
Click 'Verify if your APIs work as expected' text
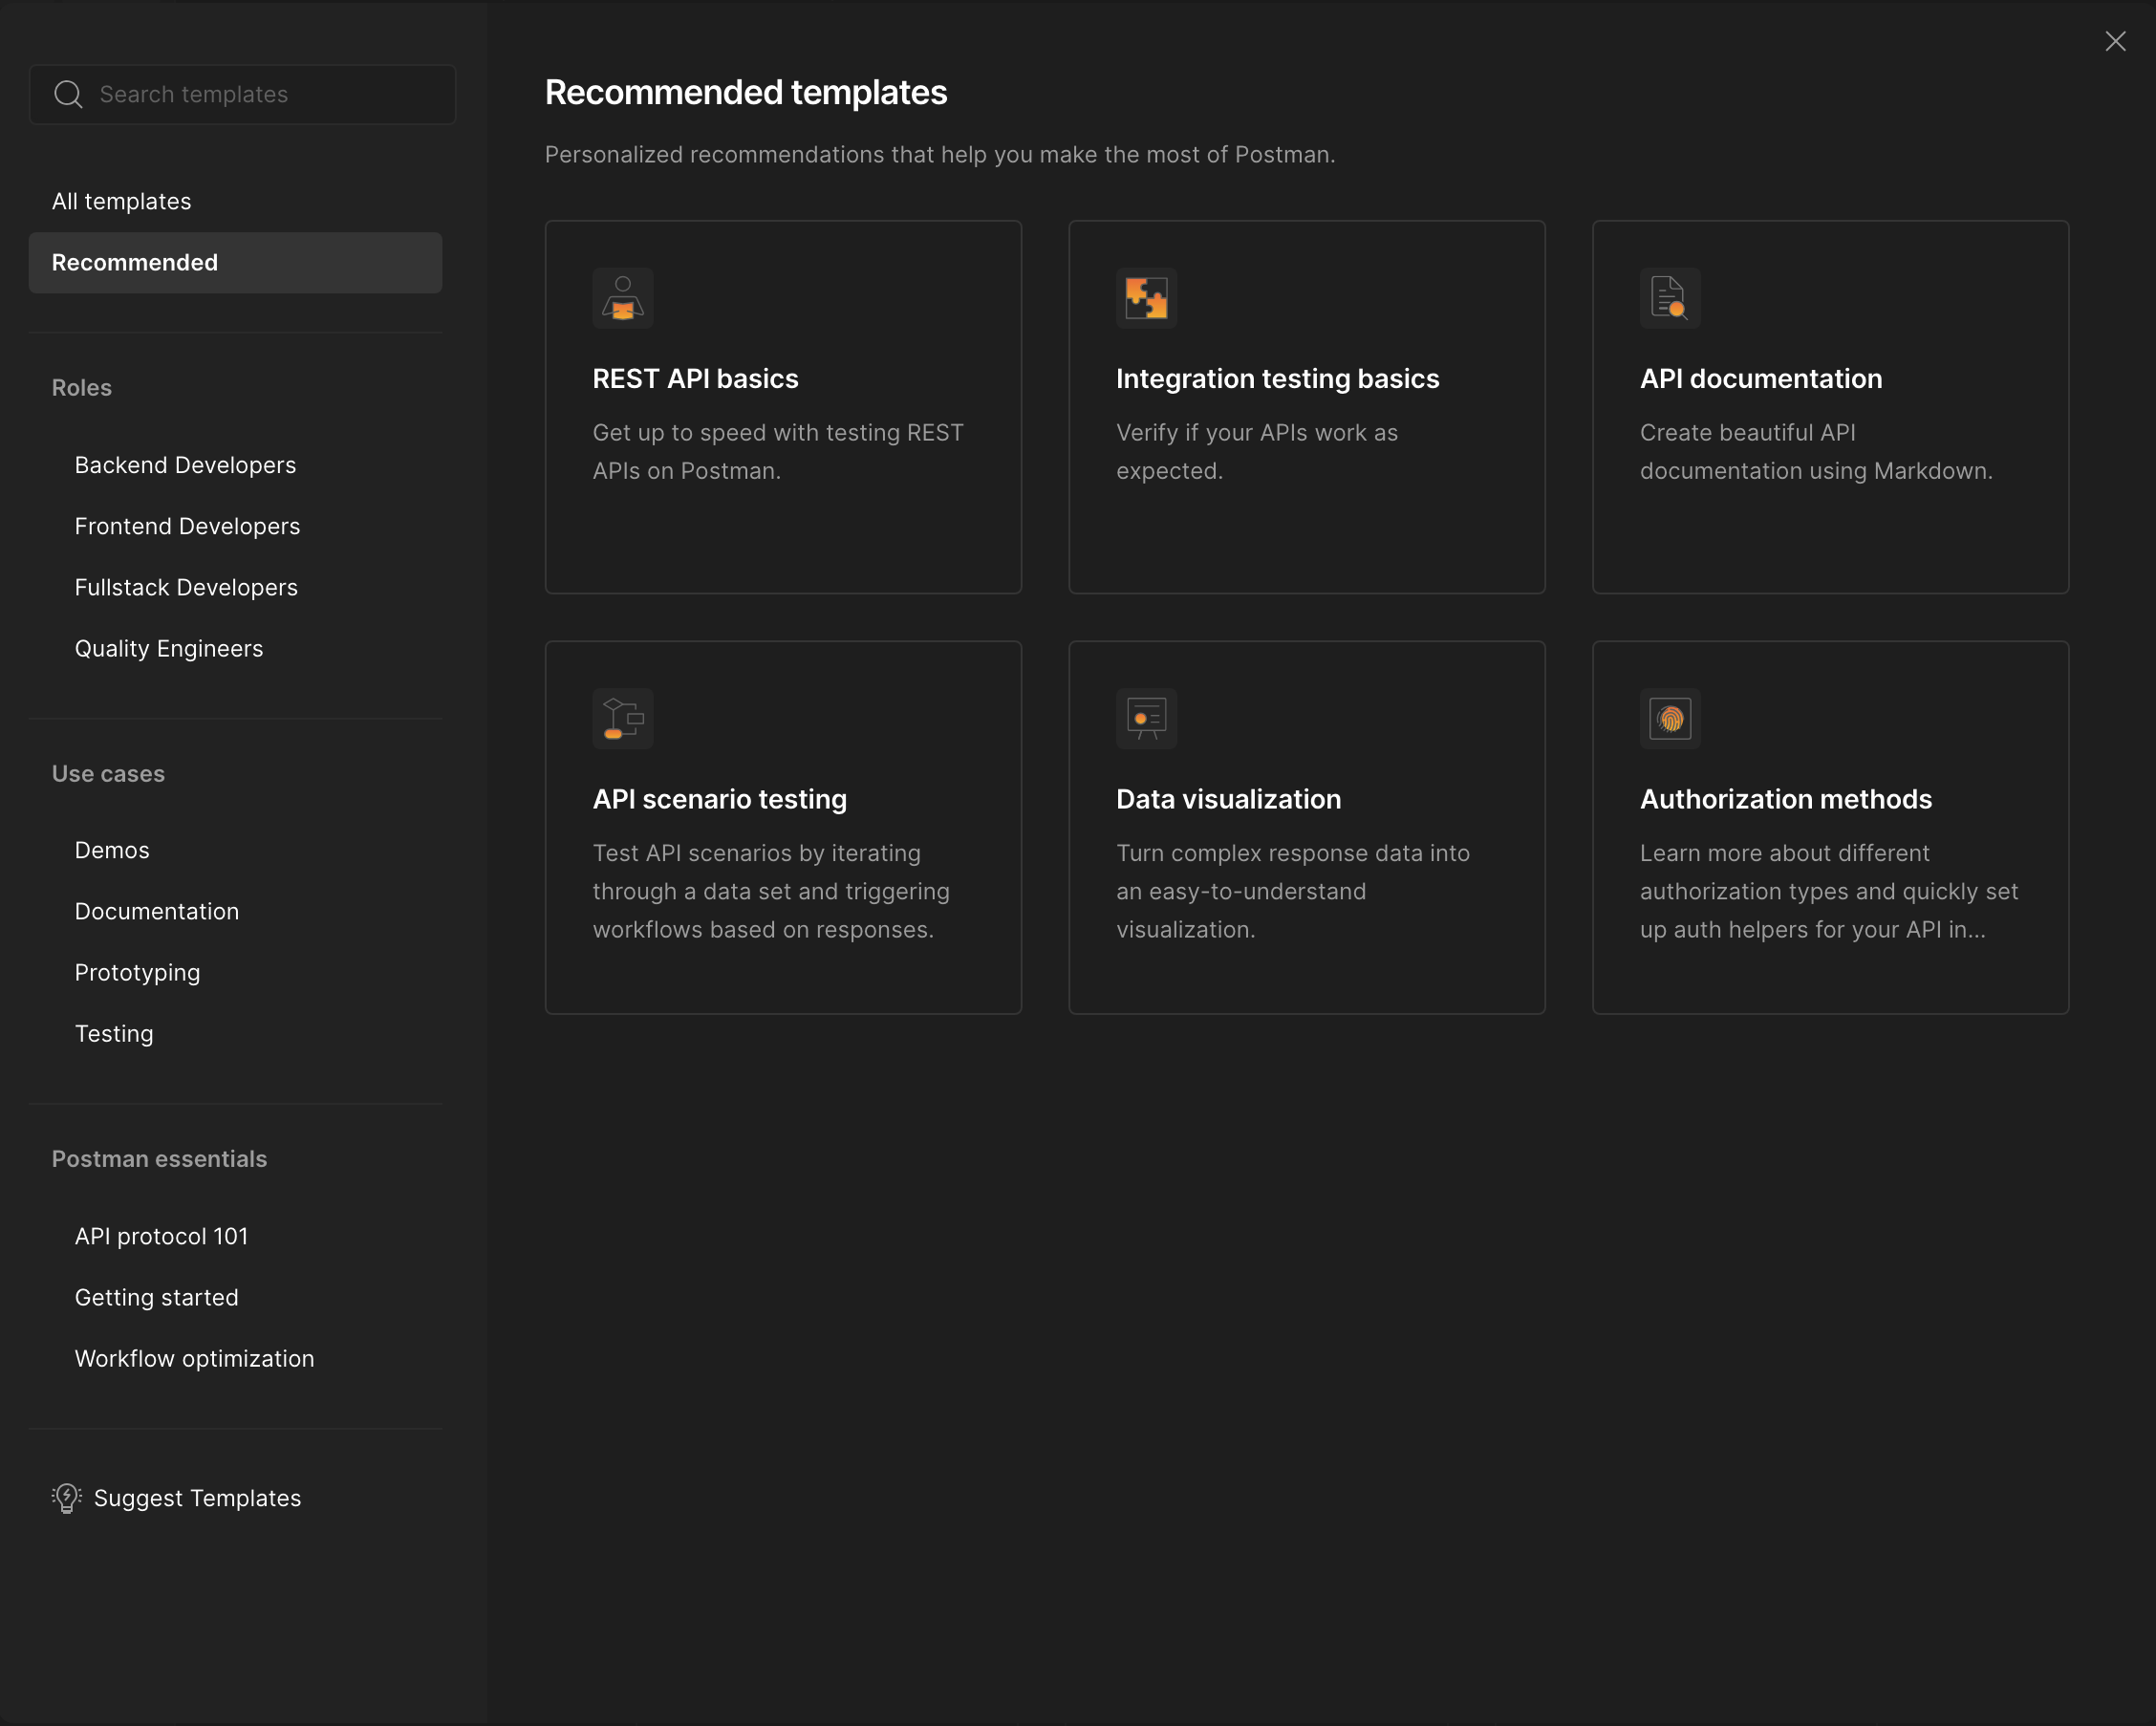[1257, 451]
